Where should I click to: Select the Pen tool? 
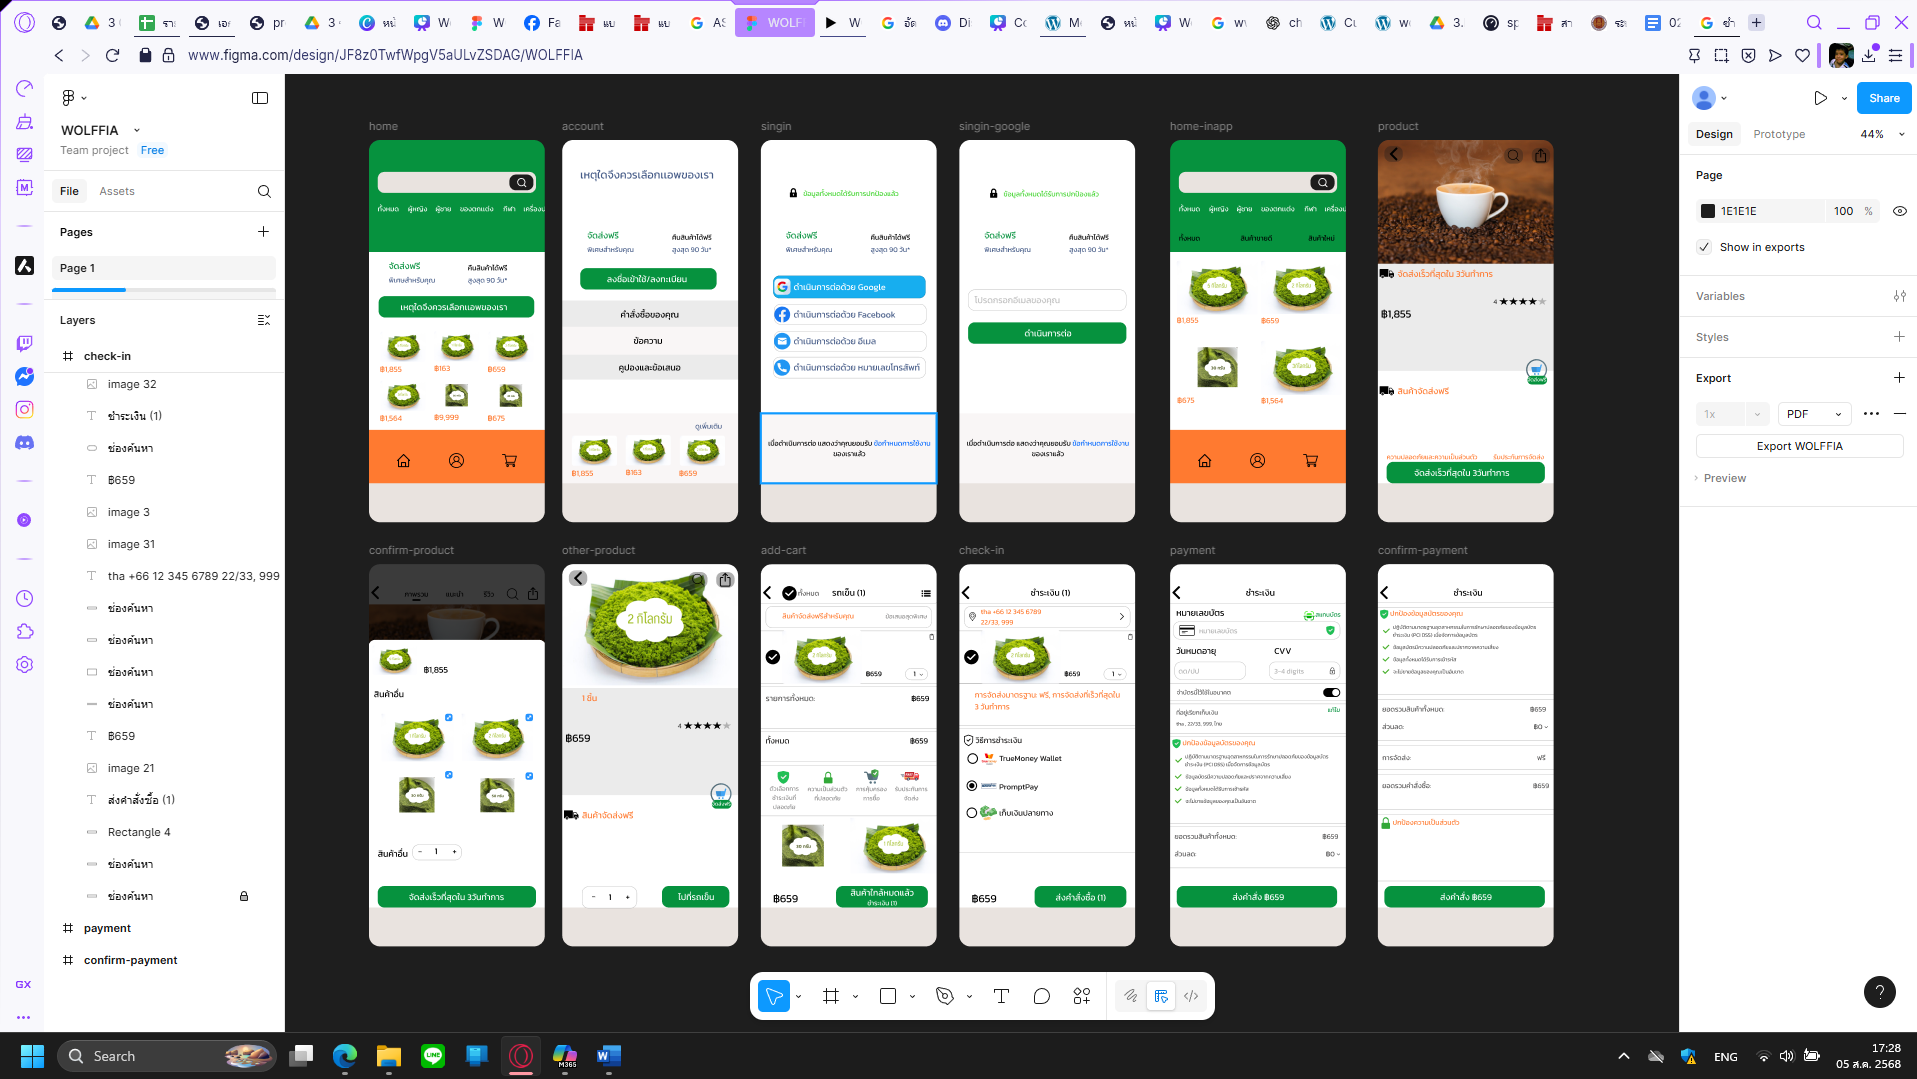pos(944,996)
